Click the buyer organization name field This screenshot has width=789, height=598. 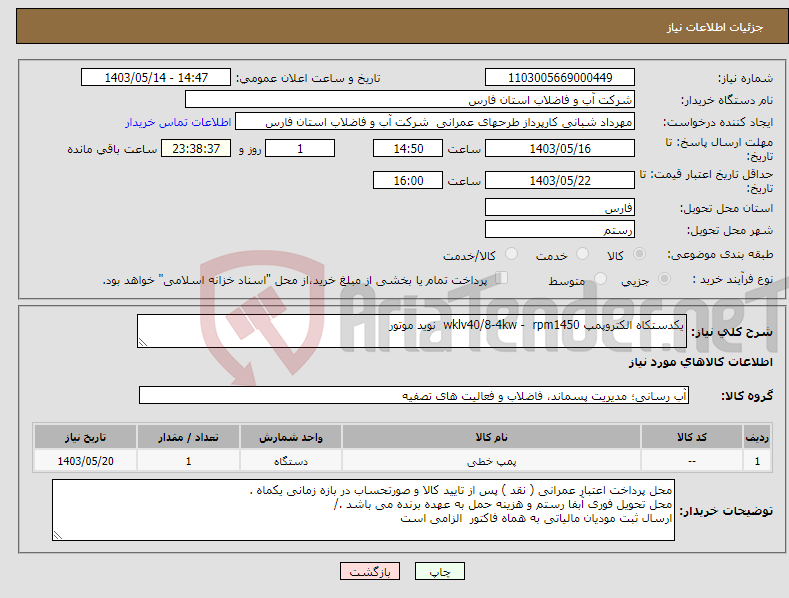click(410, 100)
